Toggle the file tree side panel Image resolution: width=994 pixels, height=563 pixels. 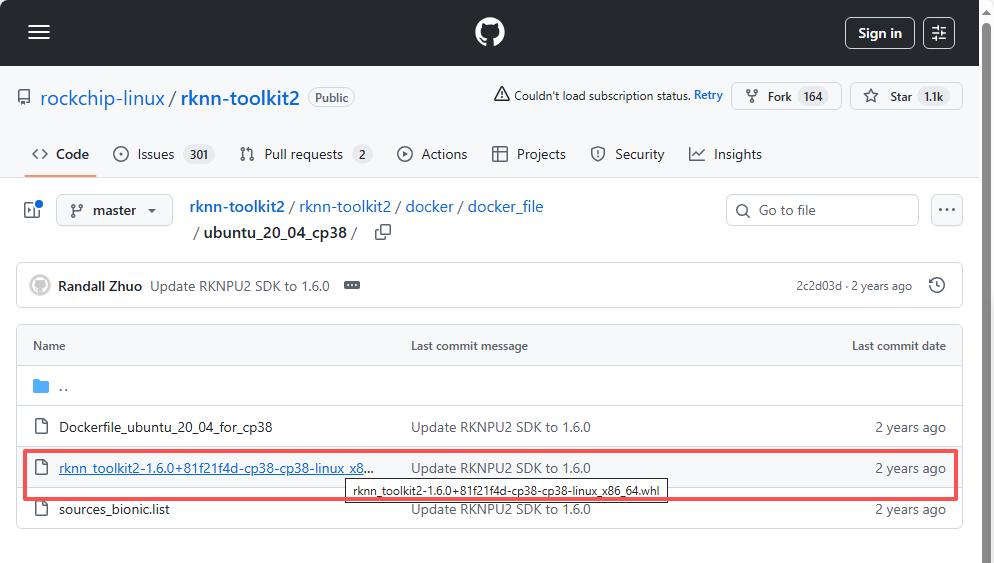tap(32, 210)
